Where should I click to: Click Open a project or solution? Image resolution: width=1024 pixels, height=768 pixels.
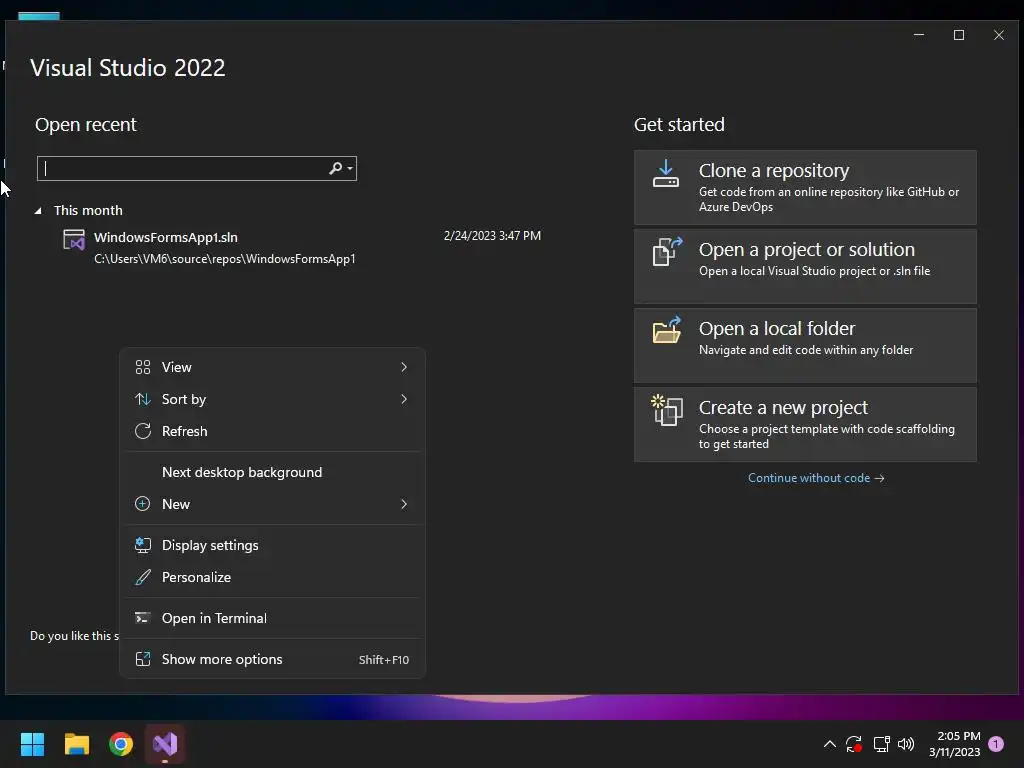click(x=805, y=266)
